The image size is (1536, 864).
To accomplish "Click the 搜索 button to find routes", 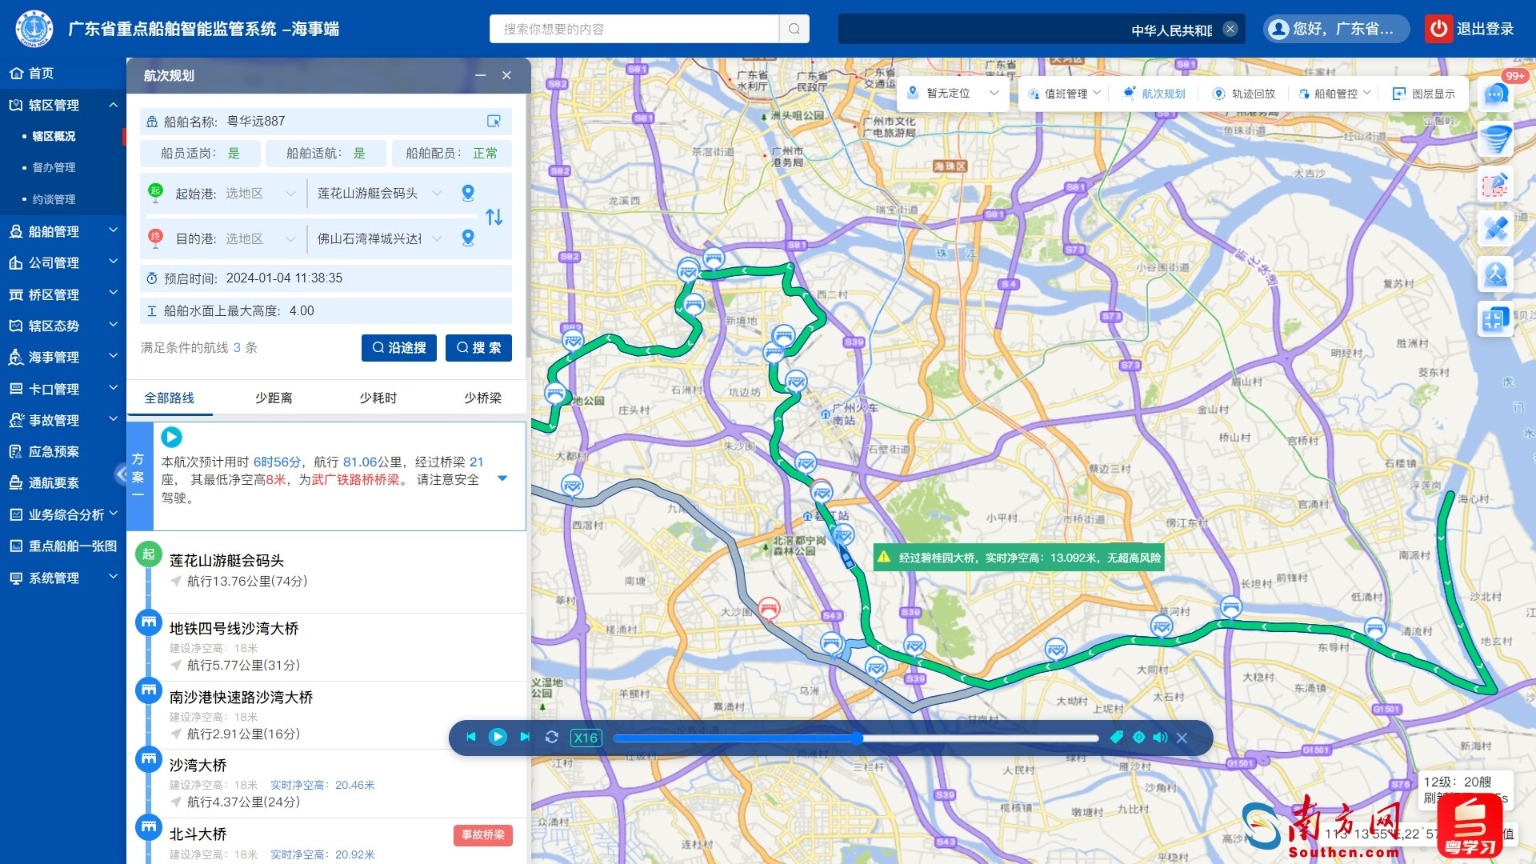I will coord(478,347).
